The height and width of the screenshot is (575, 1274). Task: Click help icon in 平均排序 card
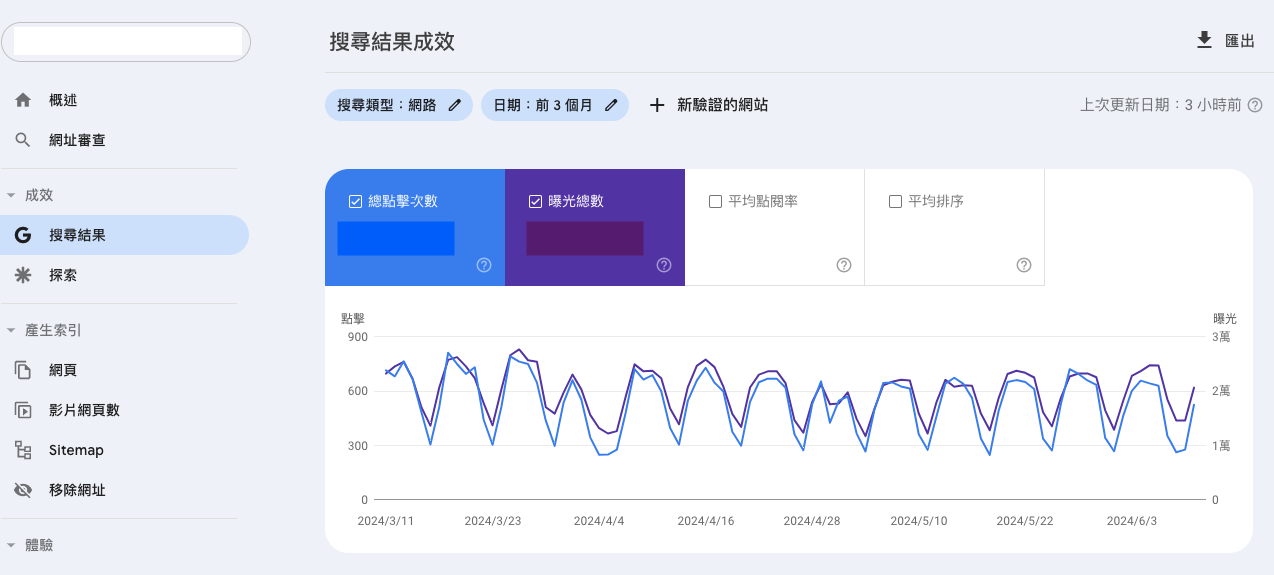pyautogui.click(x=1024, y=265)
